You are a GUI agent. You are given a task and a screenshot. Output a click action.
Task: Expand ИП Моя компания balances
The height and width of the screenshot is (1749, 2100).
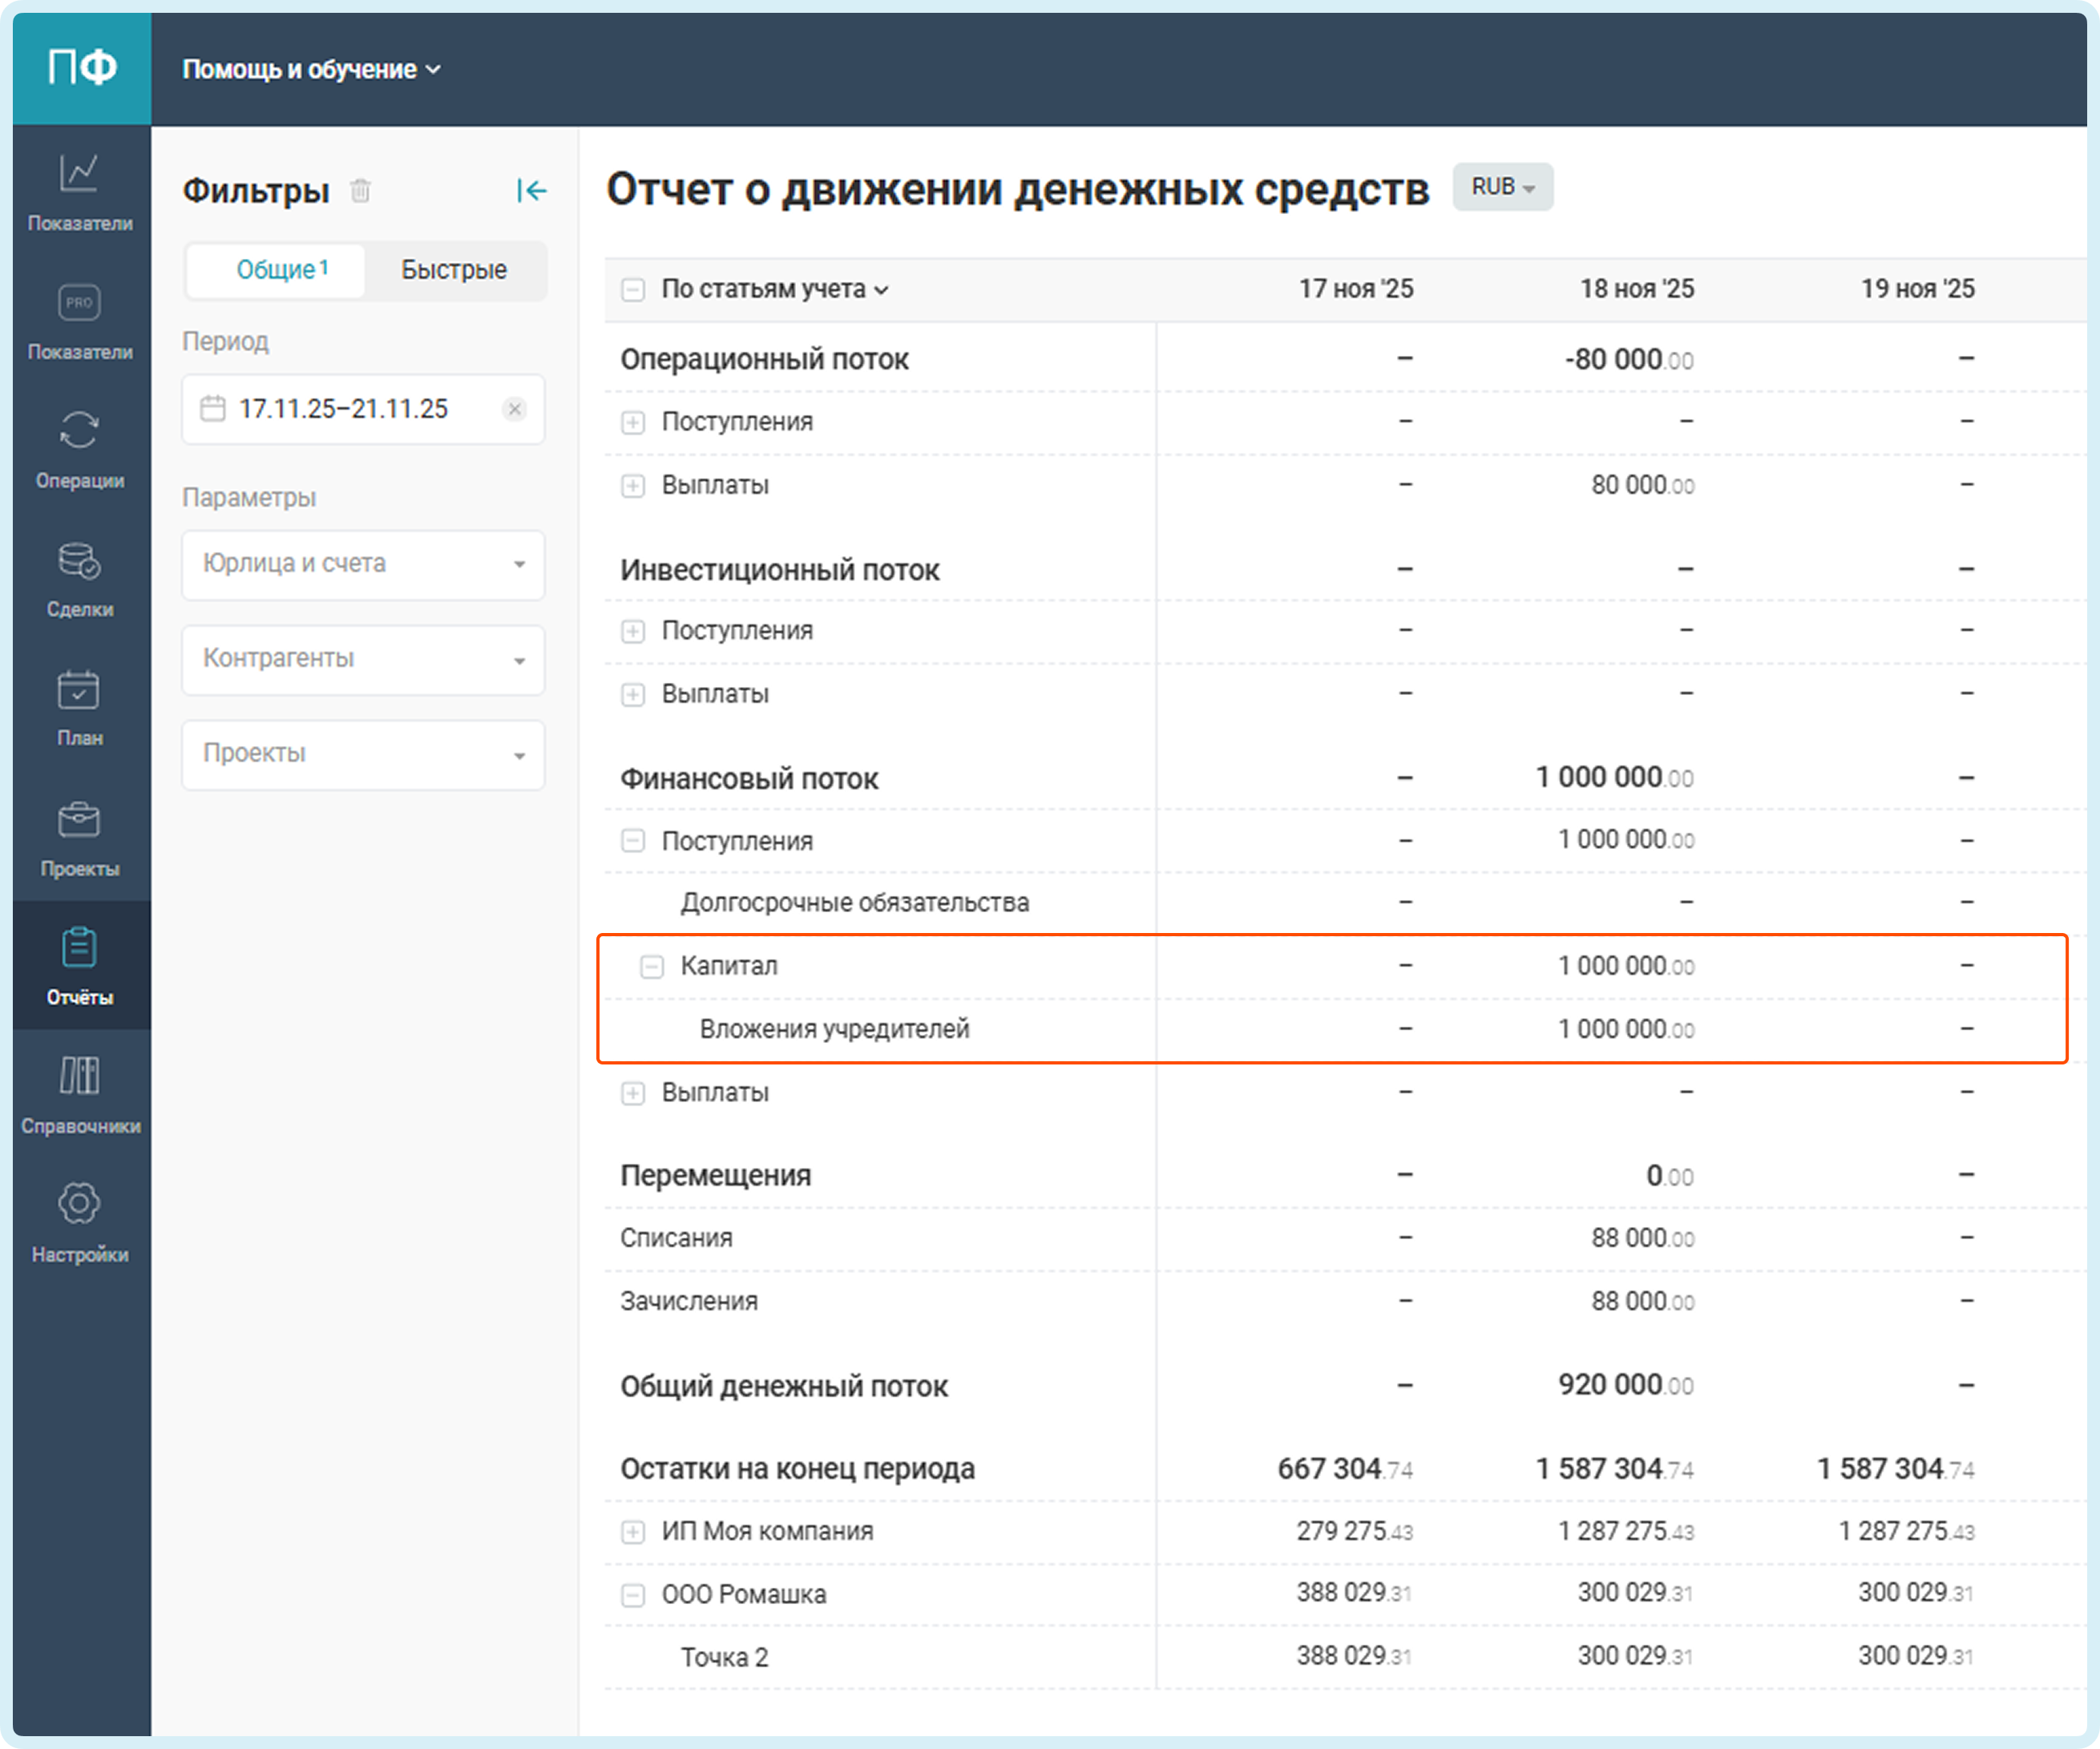632,1532
